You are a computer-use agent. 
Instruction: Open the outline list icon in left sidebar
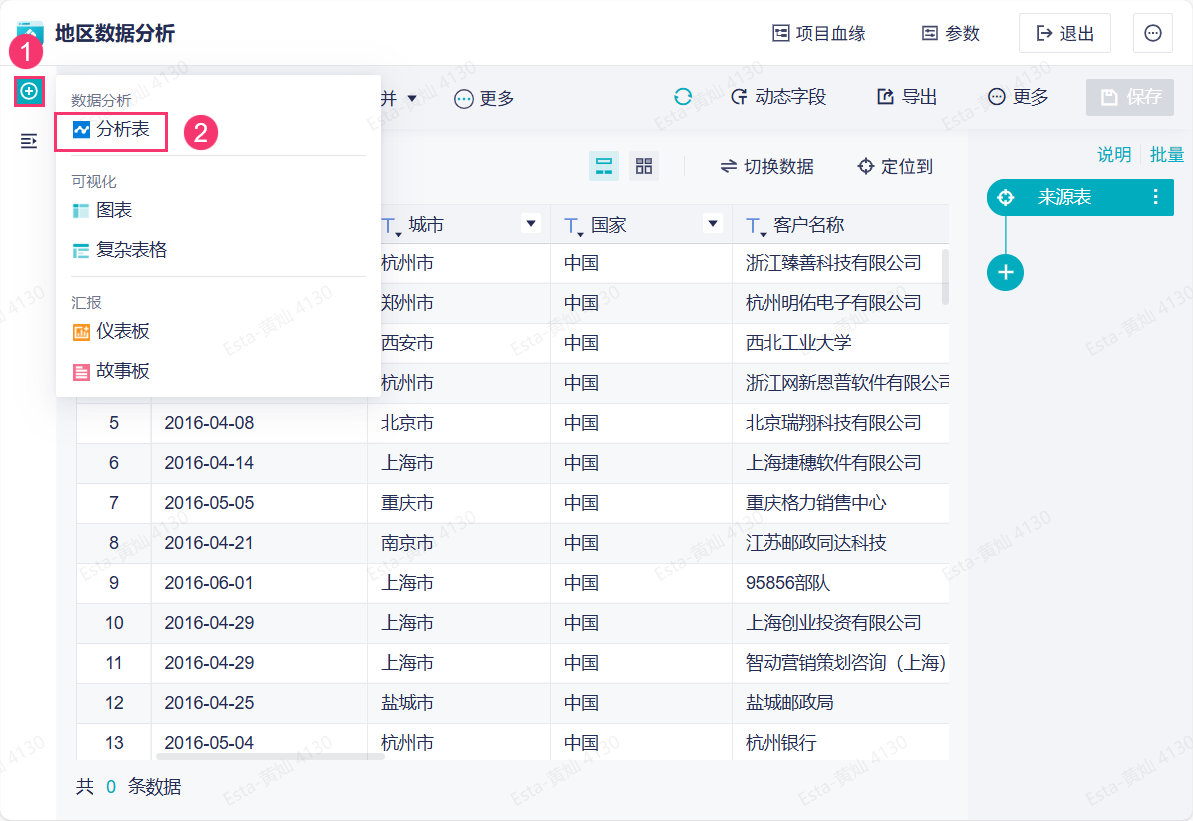tap(29, 141)
